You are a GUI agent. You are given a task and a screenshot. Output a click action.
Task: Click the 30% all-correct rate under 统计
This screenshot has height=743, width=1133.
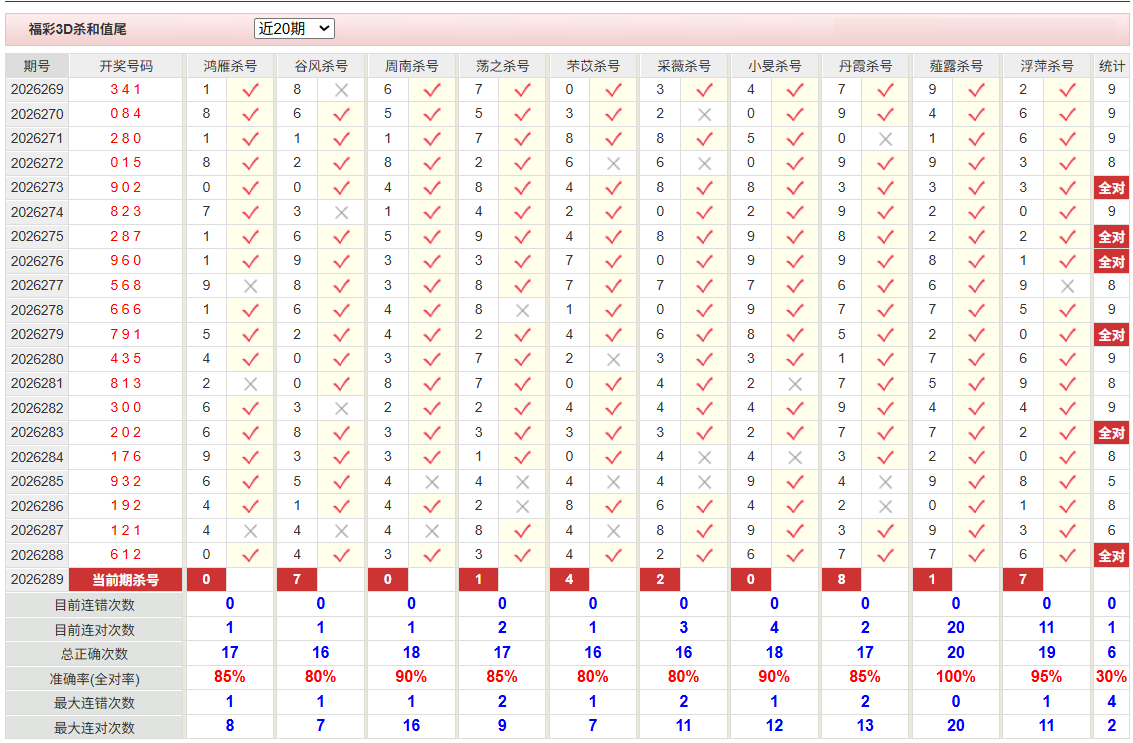pyautogui.click(x=1111, y=677)
